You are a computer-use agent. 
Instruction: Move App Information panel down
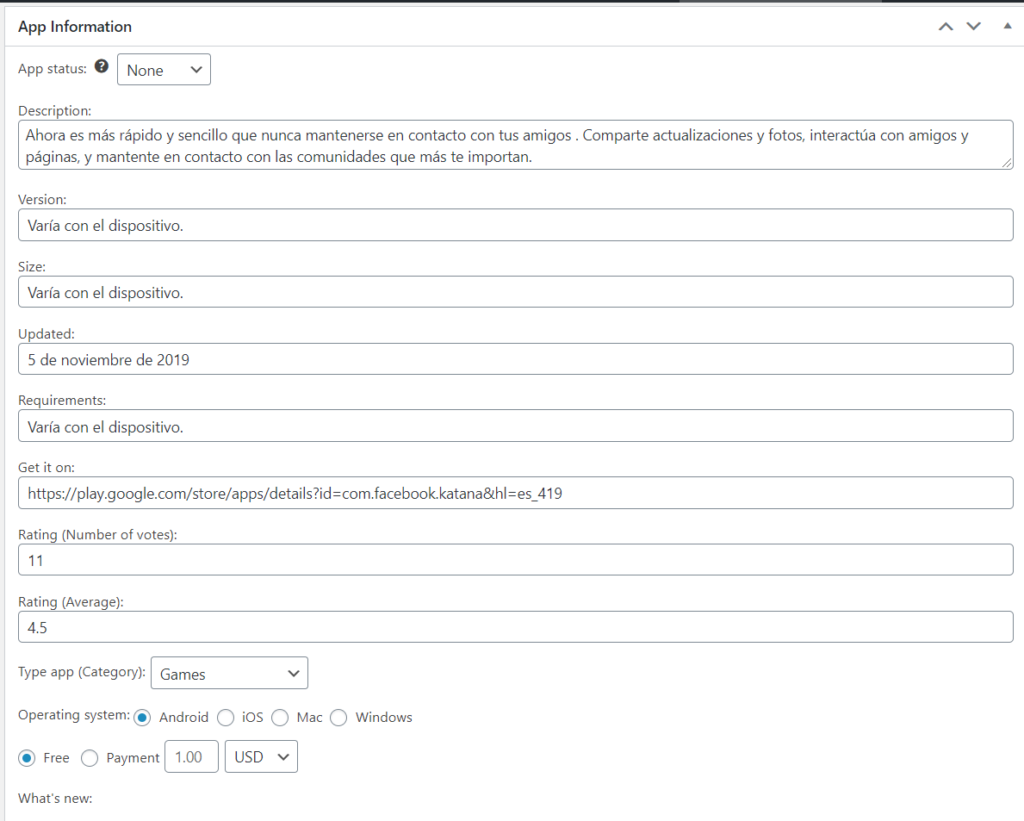974,27
